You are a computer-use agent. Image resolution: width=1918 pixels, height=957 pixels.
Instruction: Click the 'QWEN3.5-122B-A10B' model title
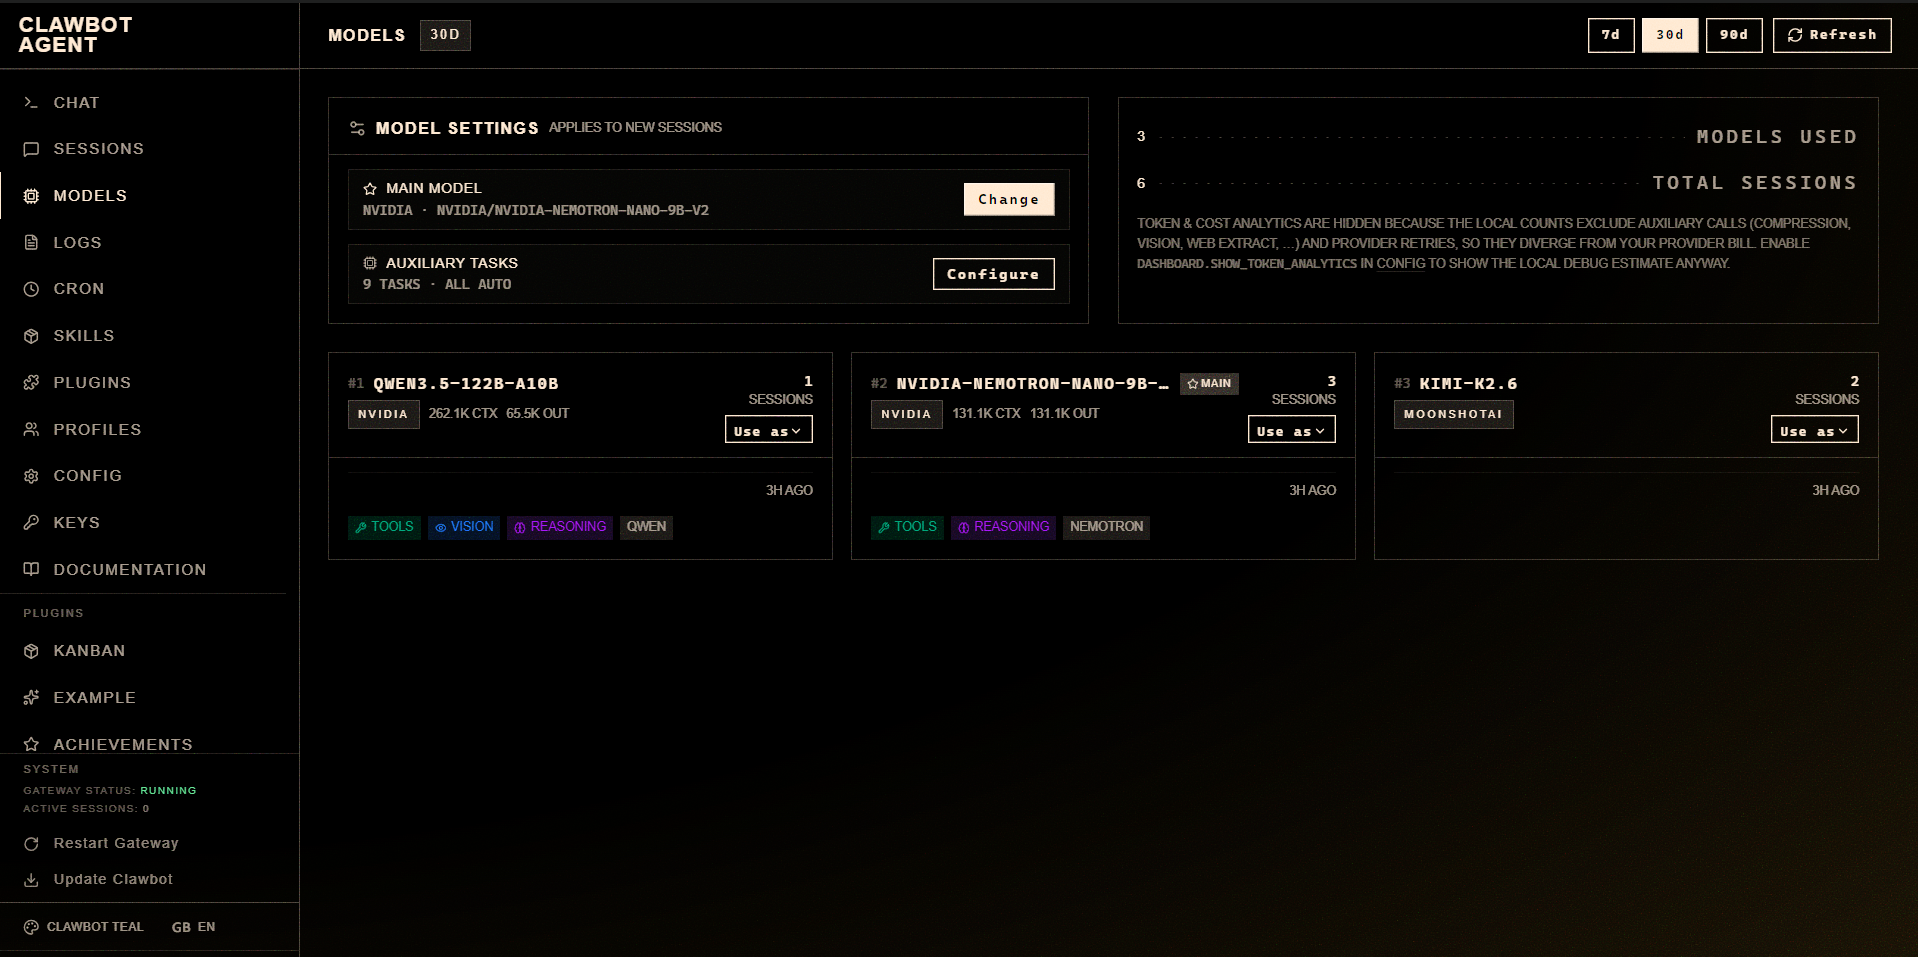pos(466,384)
